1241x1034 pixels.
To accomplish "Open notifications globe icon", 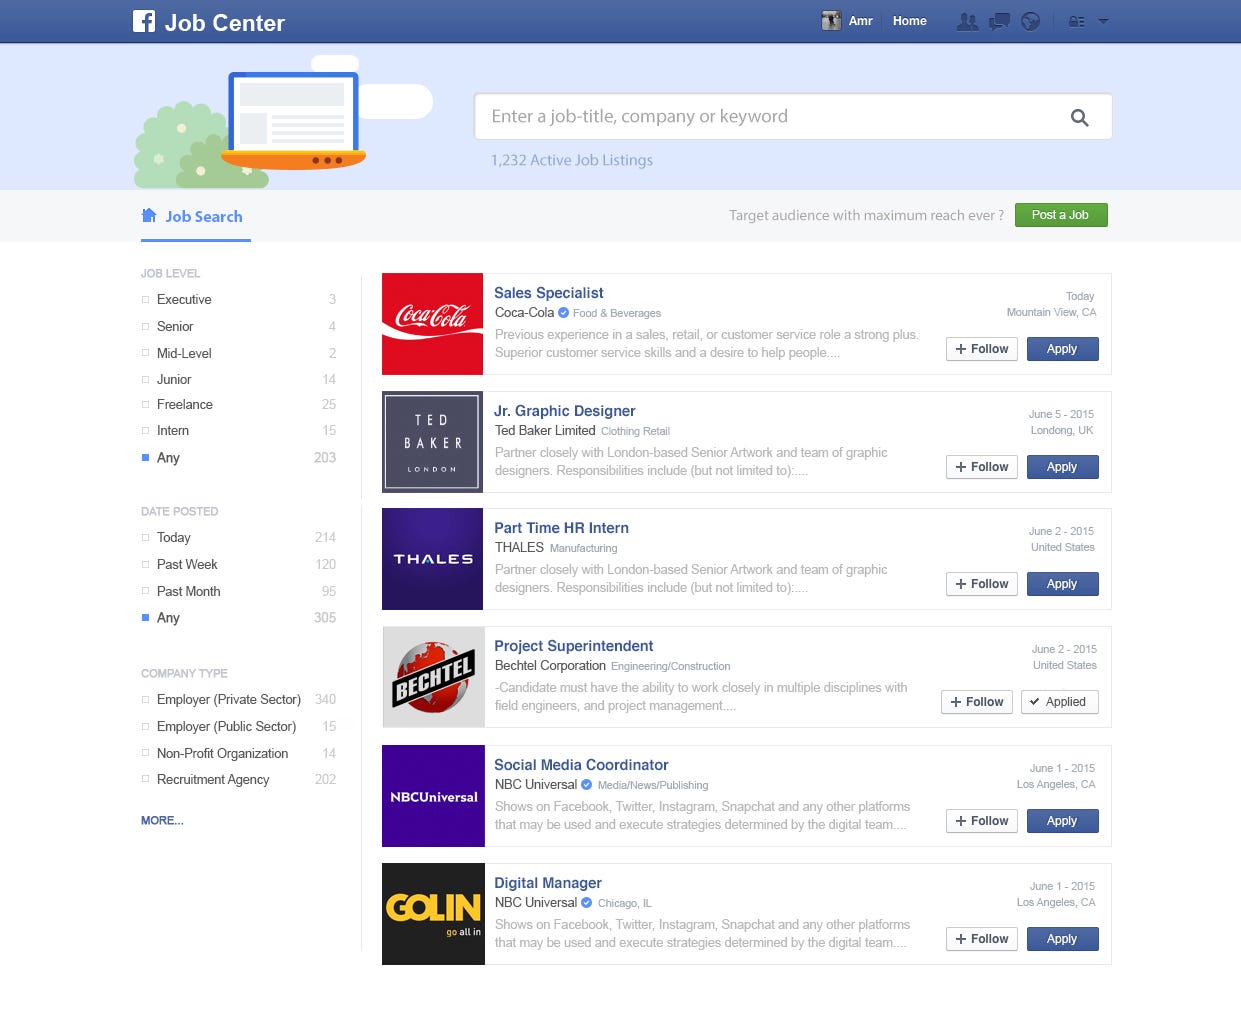I will pyautogui.click(x=1031, y=21).
